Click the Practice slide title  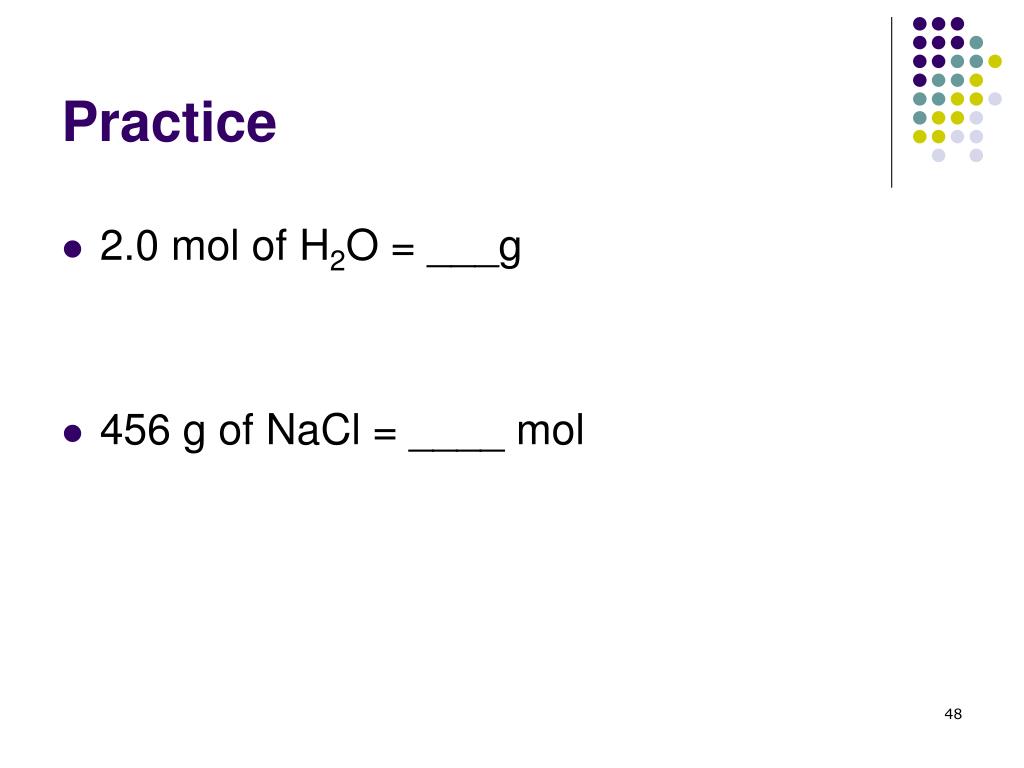(170, 122)
